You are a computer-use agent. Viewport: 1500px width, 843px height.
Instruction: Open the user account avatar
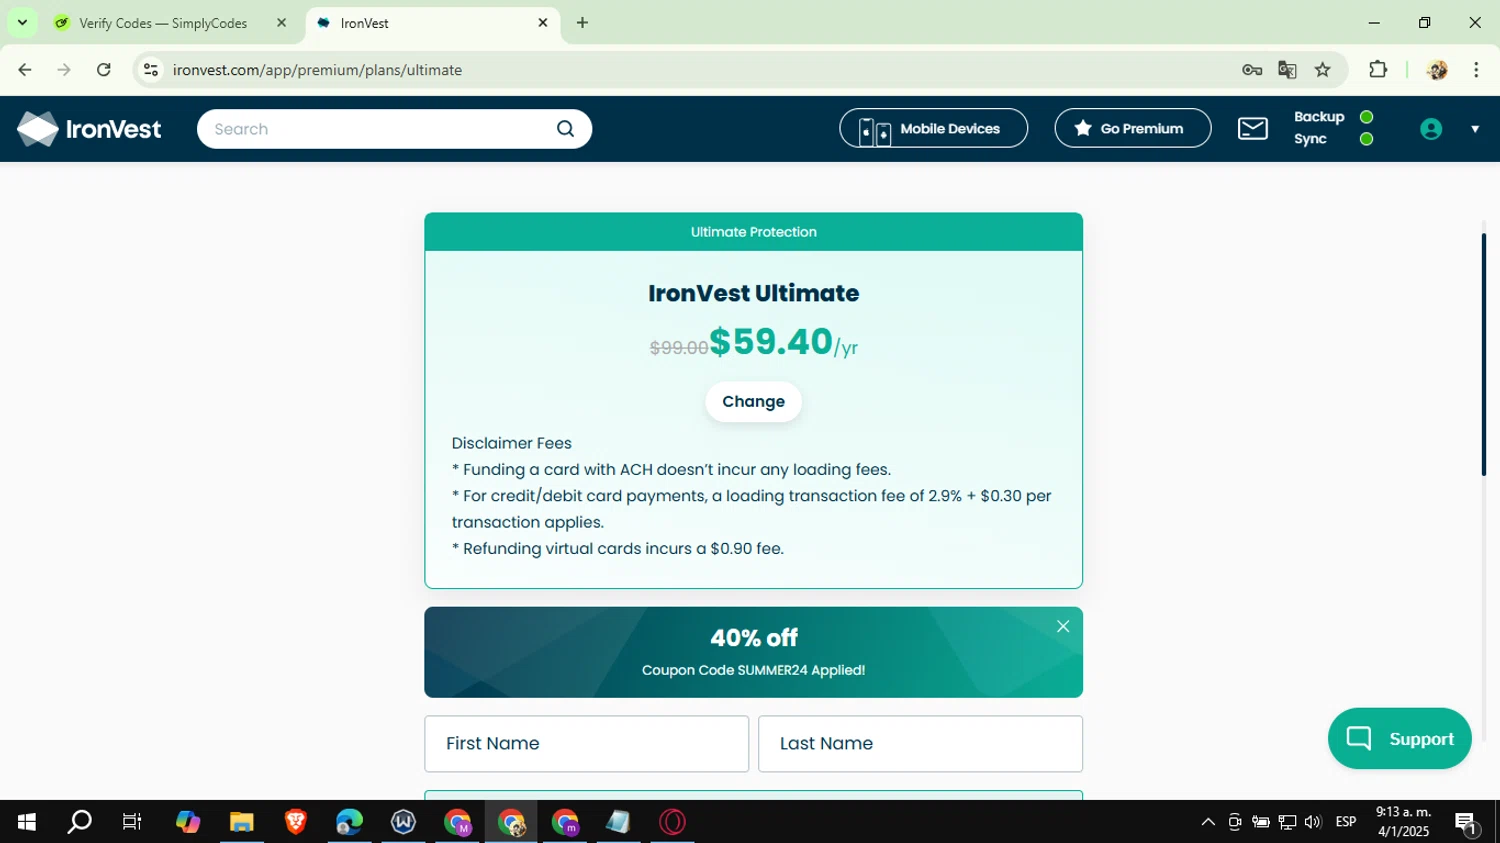click(1431, 129)
